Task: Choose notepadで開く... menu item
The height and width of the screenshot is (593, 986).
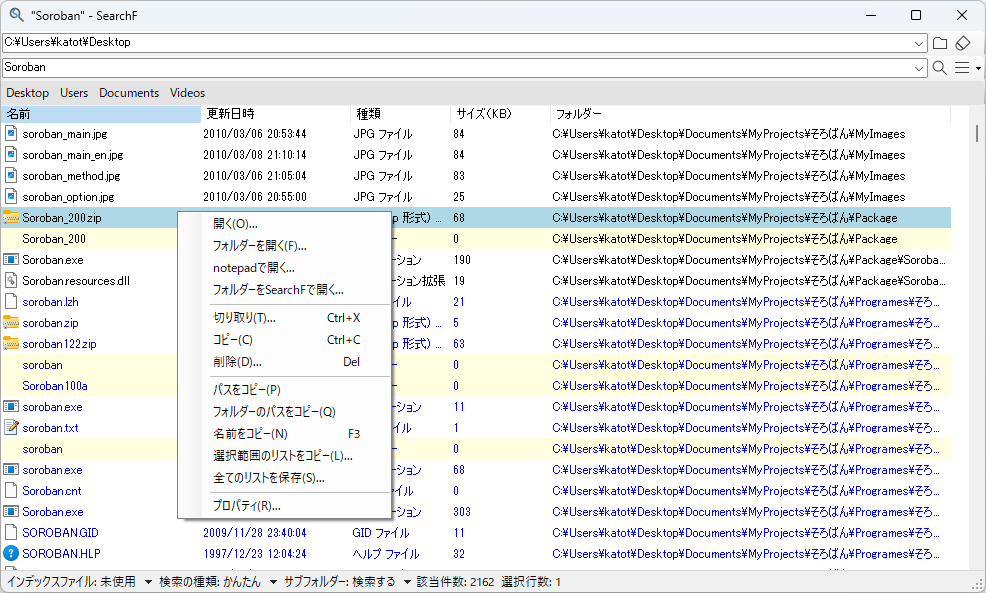Action: pyautogui.click(x=284, y=268)
